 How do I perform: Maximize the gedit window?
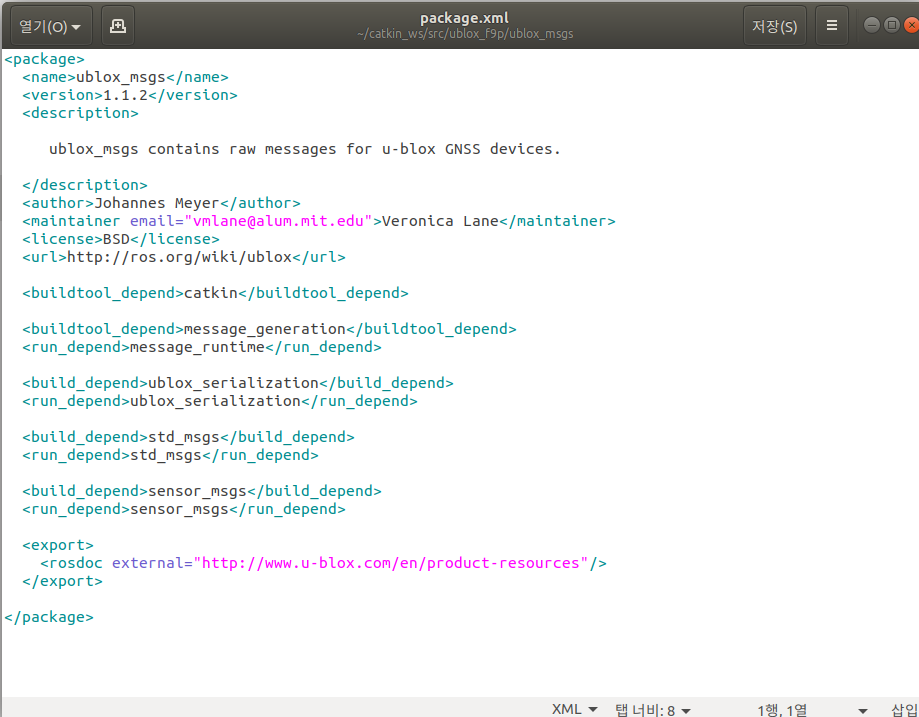point(891,25)
